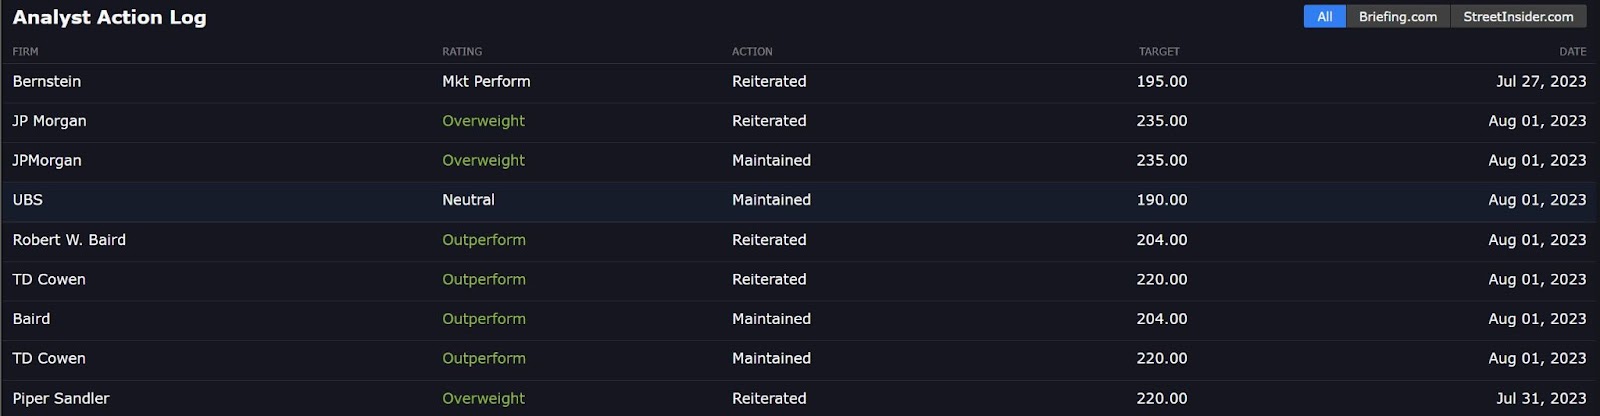
Task: Open the Robert W. Baird entry
Action: (800, 240)
